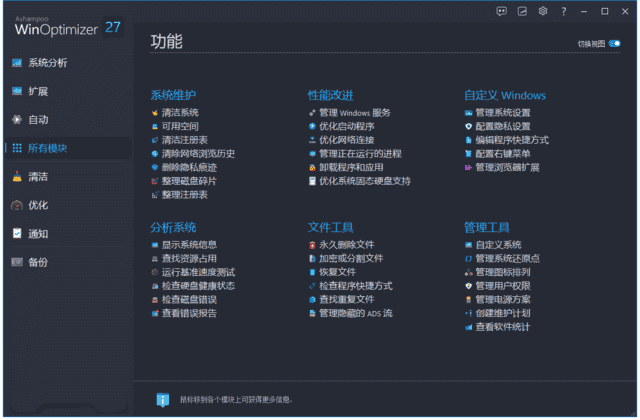This screenshot has width=640, height=420.
Task: Open the help question mark icon
Action: (564, 11)
